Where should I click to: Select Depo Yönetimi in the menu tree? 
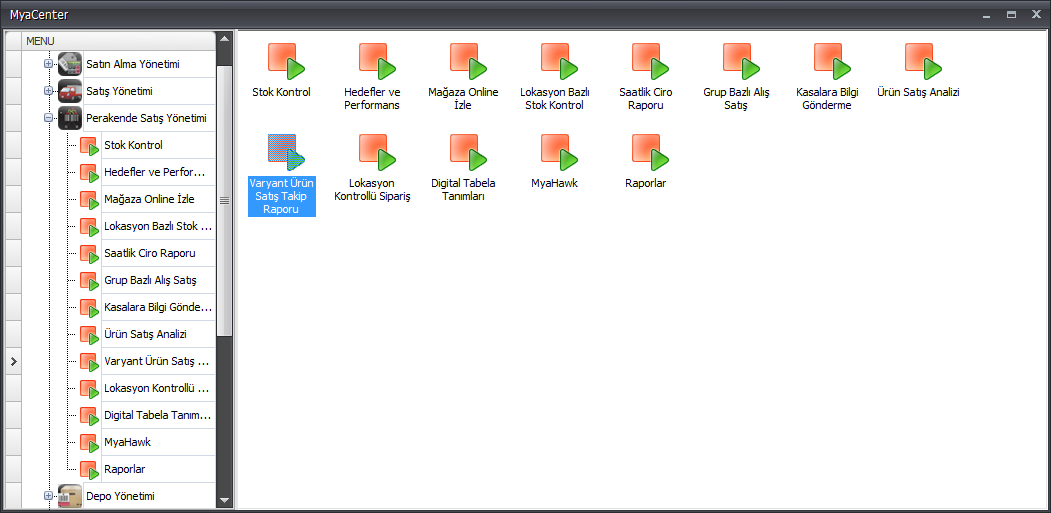[120, 496]
